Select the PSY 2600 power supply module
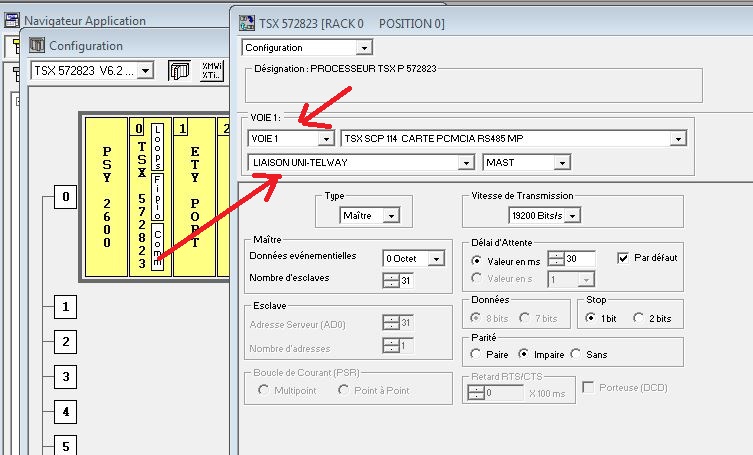Screen dimensions: 753x455 tap(106, 197)
